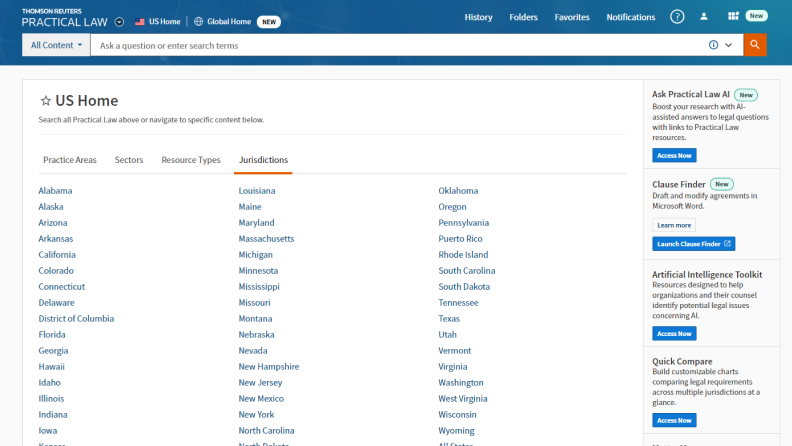Open the Practical Law product switcher arrow

(x=120, y=21)
